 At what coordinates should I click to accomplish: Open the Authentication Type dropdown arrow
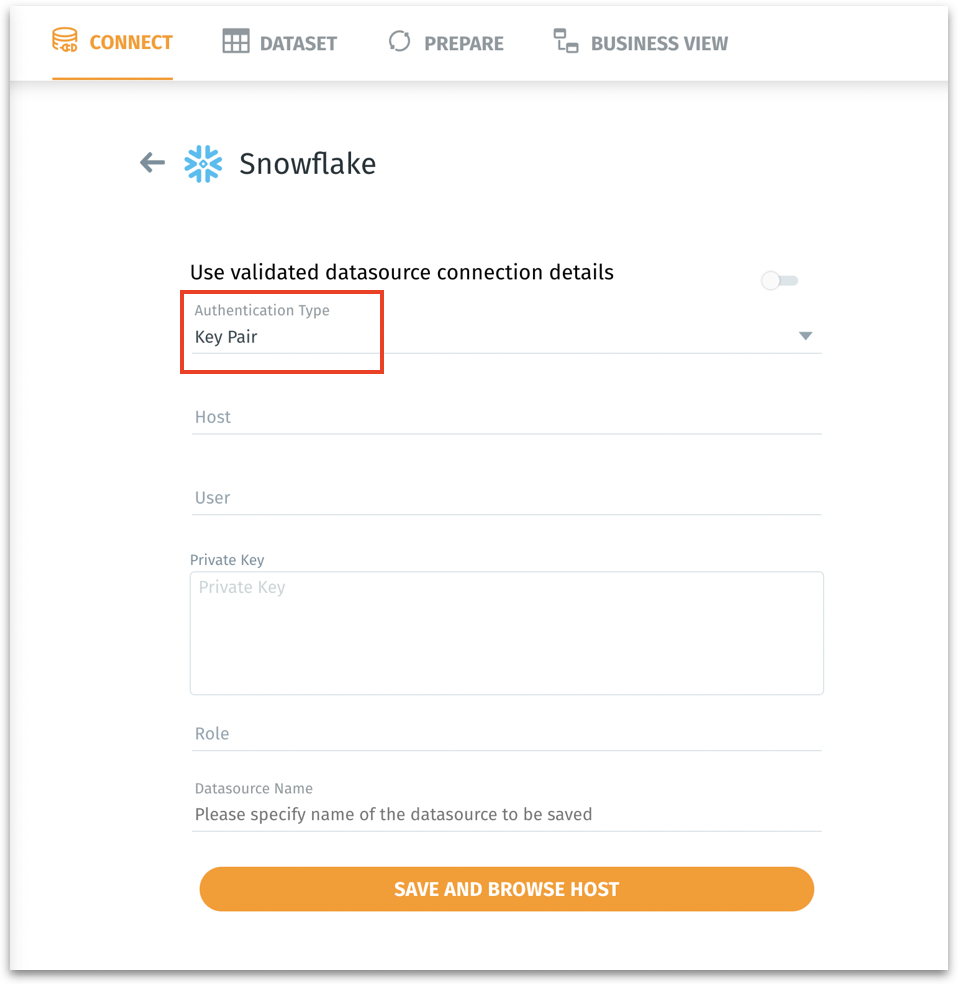tap(805, 337)
